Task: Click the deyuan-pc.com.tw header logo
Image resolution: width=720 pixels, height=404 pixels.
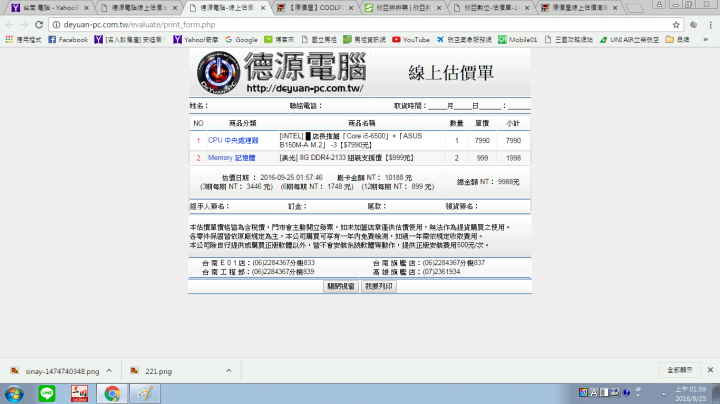Action: 281,73
